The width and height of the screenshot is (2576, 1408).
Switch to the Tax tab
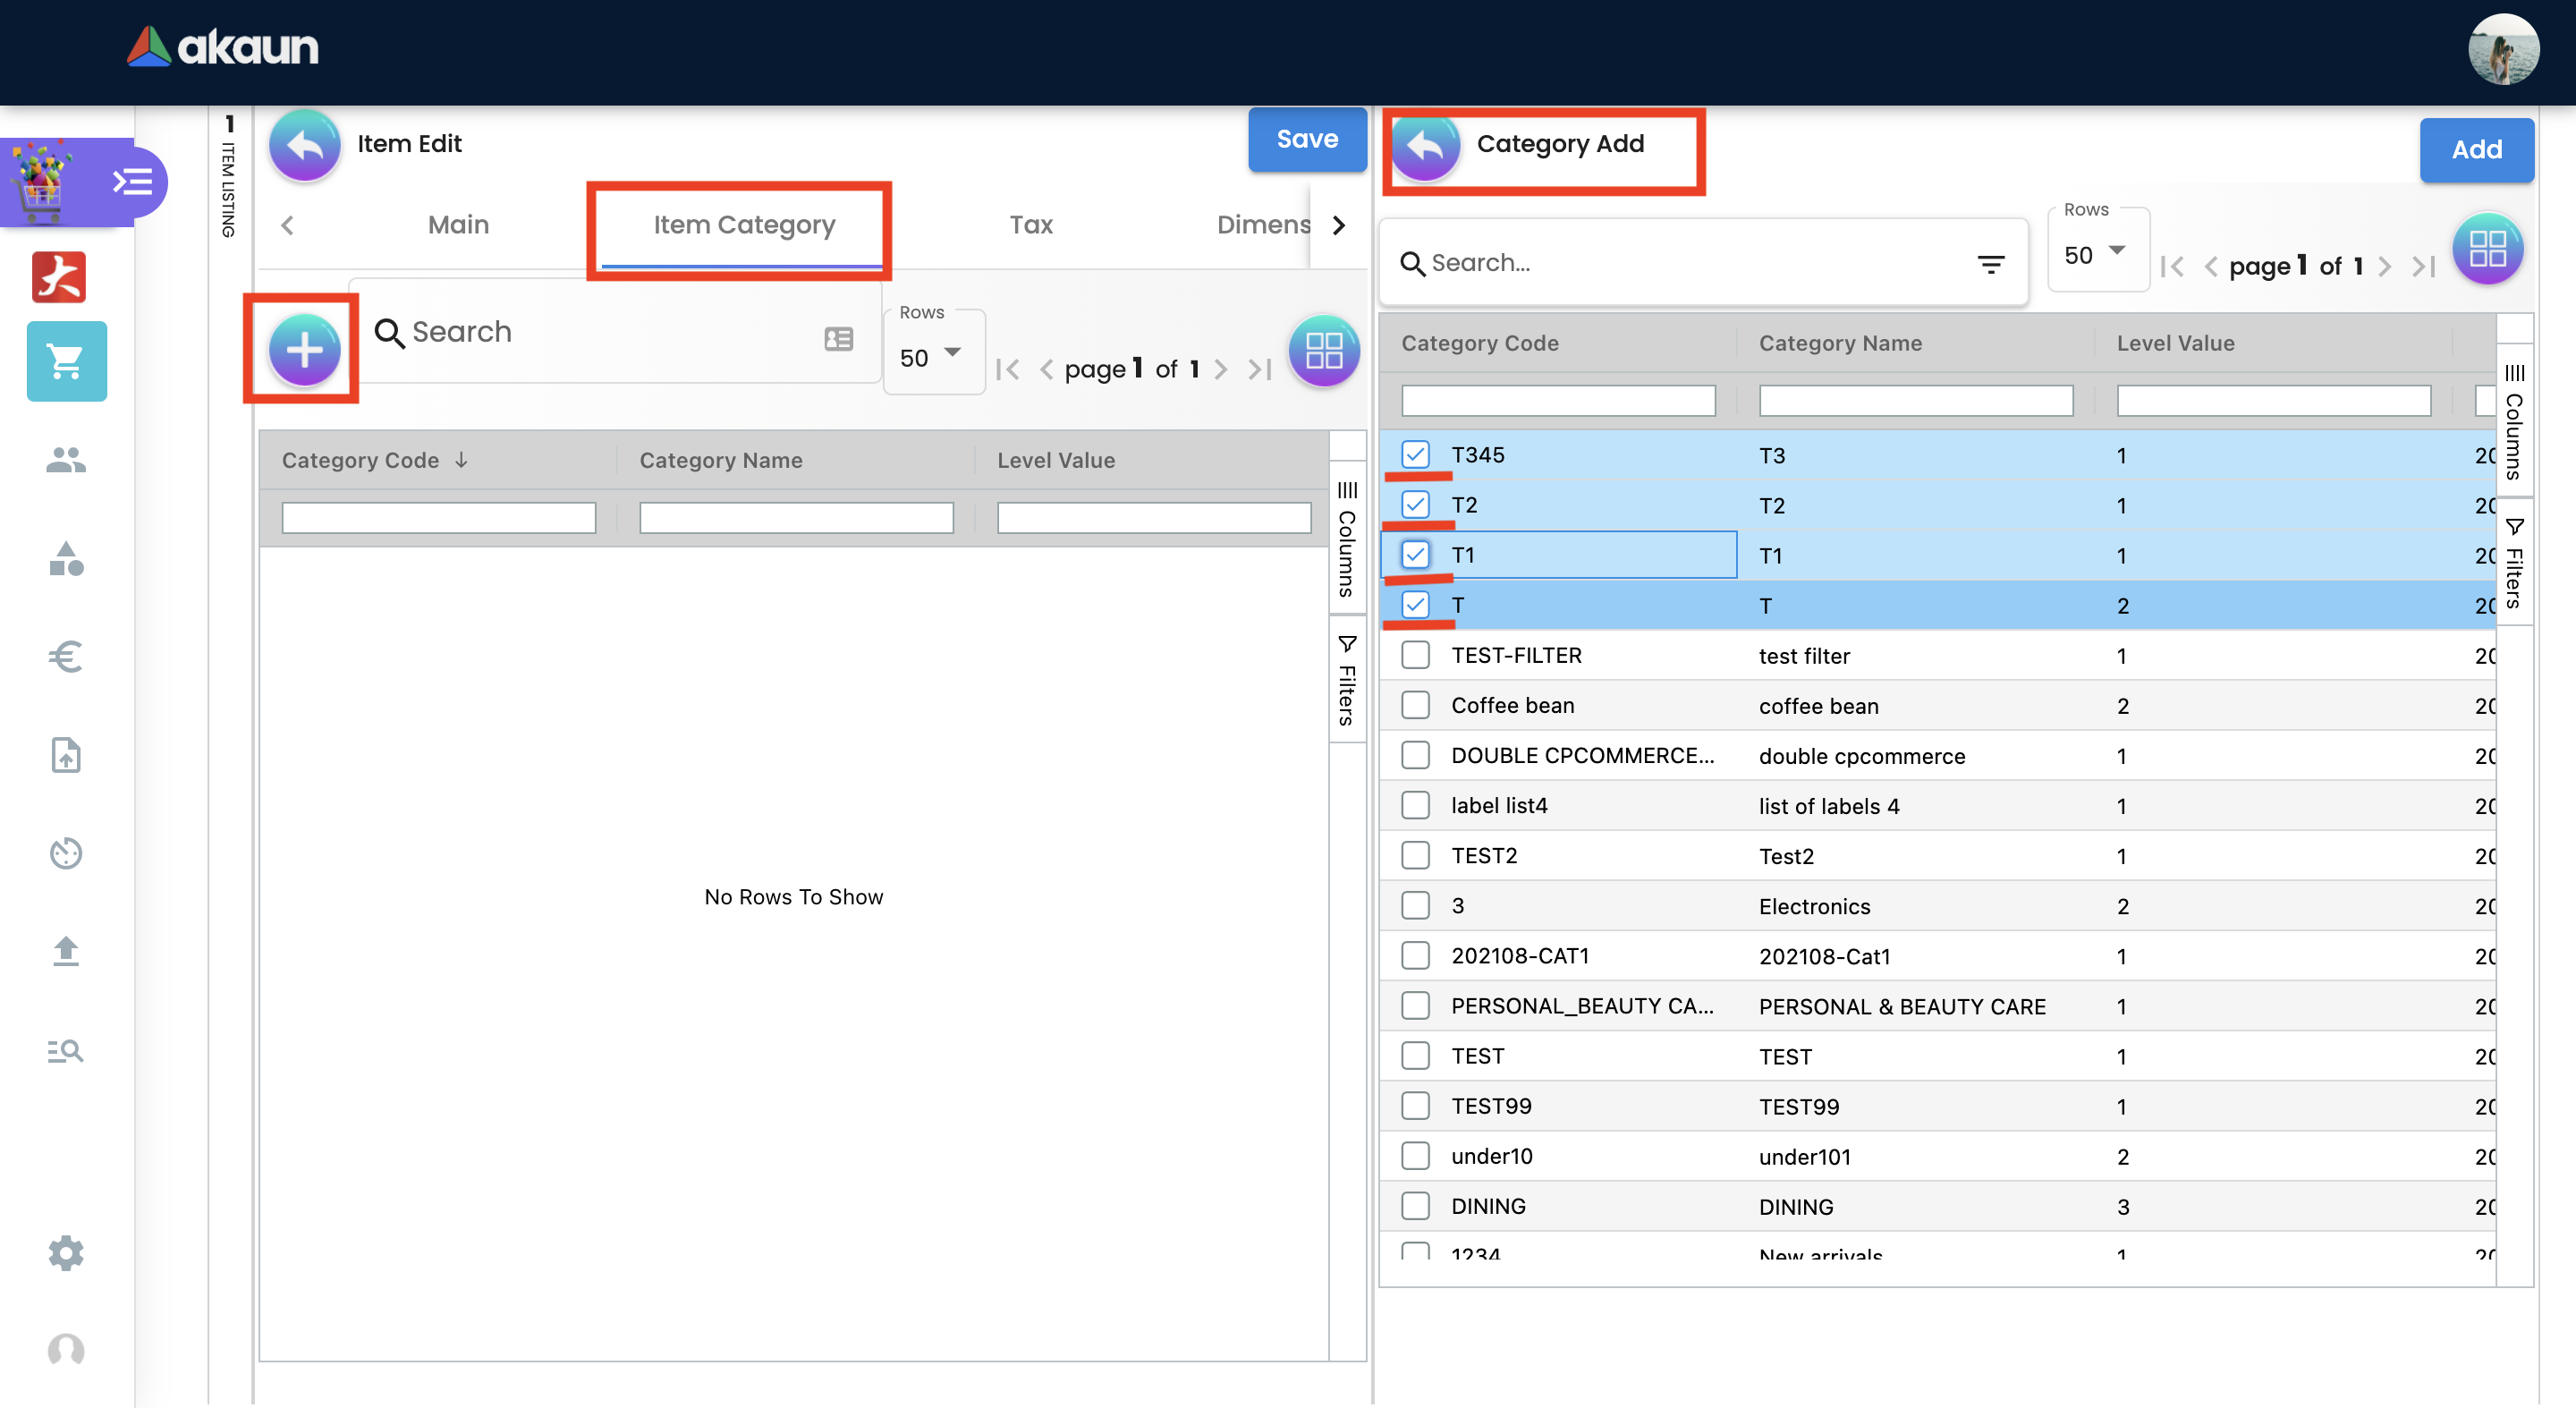pyautogui.click(x=1030, y=225)
